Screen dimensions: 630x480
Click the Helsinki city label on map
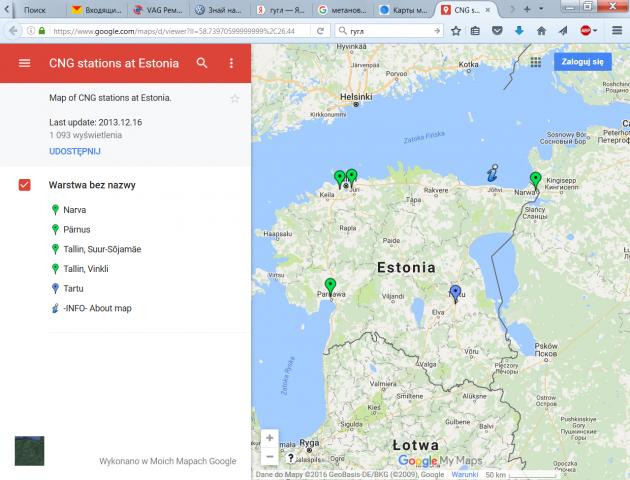(x=356, y=97)
